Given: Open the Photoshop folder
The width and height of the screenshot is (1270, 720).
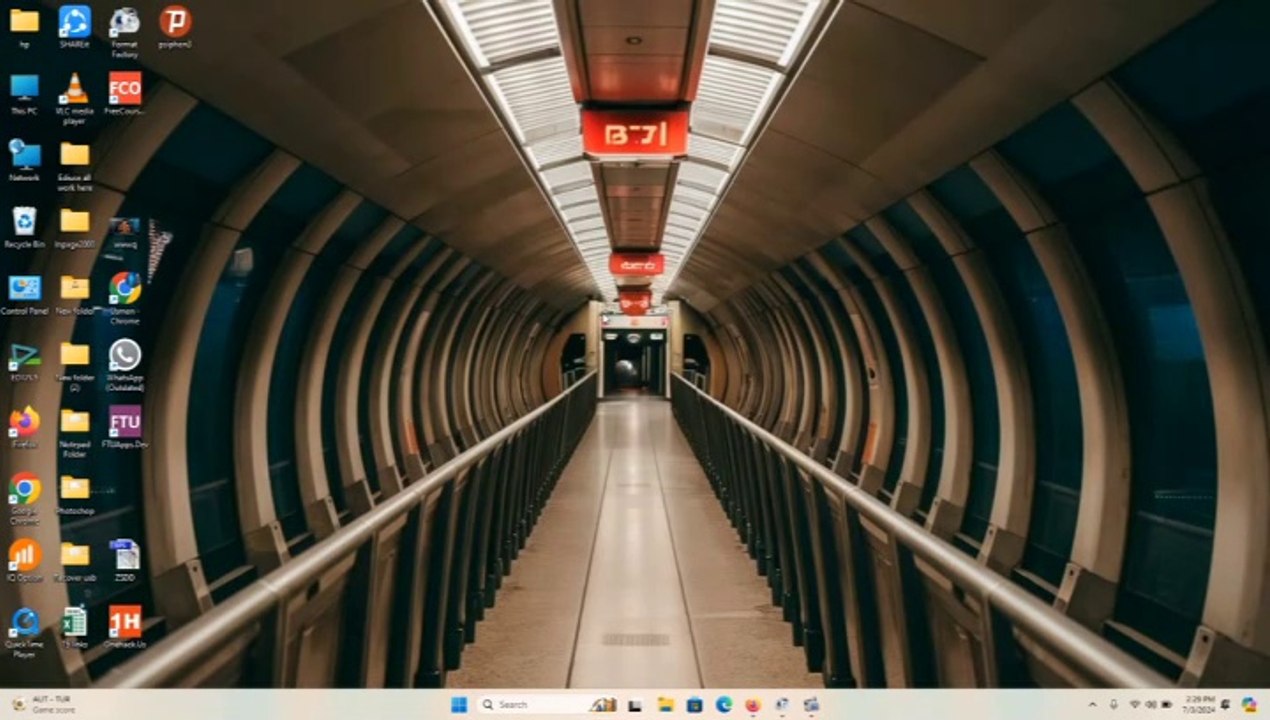Looking at the screenshot, I should [x=74, y=494].
